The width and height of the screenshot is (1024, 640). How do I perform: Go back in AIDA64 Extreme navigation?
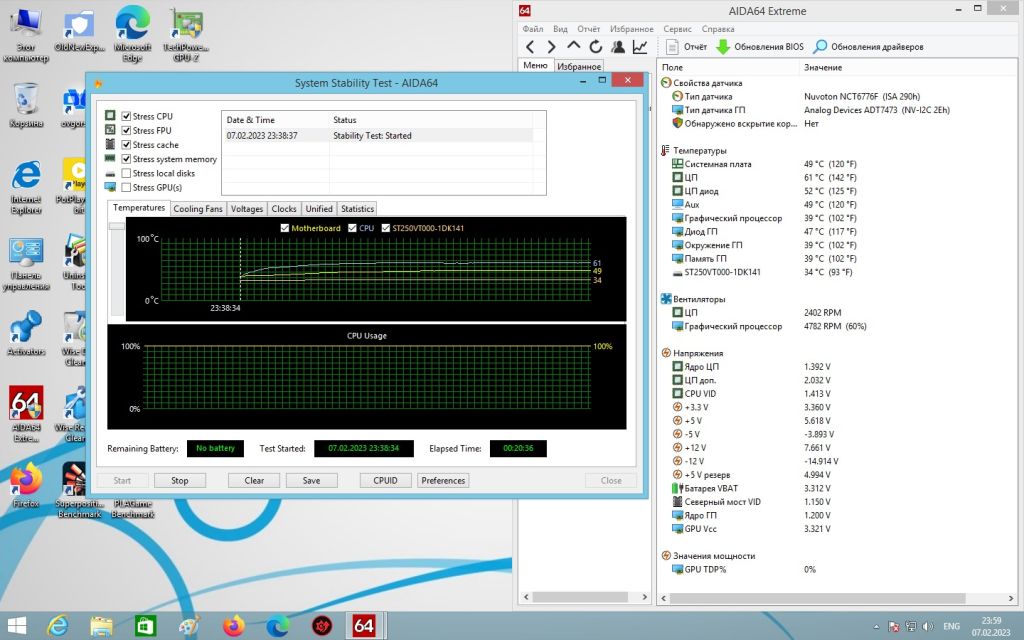coord(530,46)
